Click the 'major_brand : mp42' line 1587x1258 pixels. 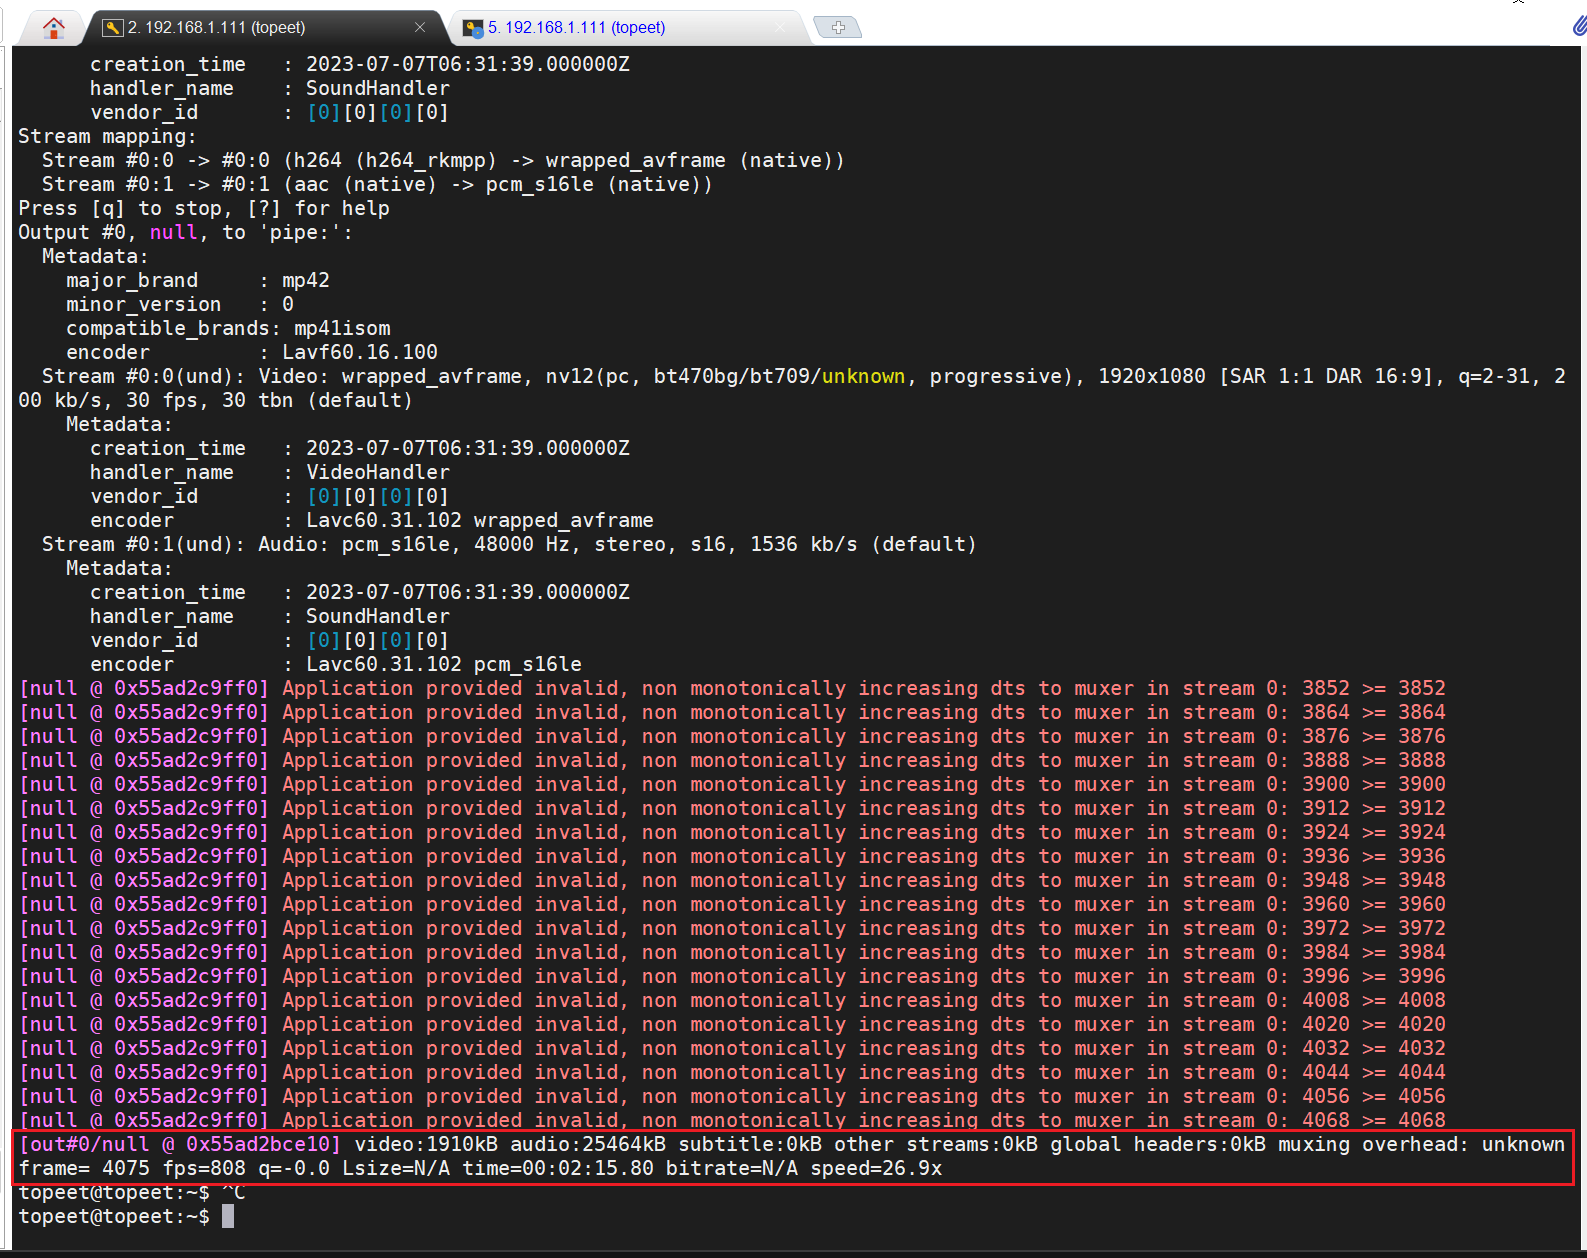point(198,280)
